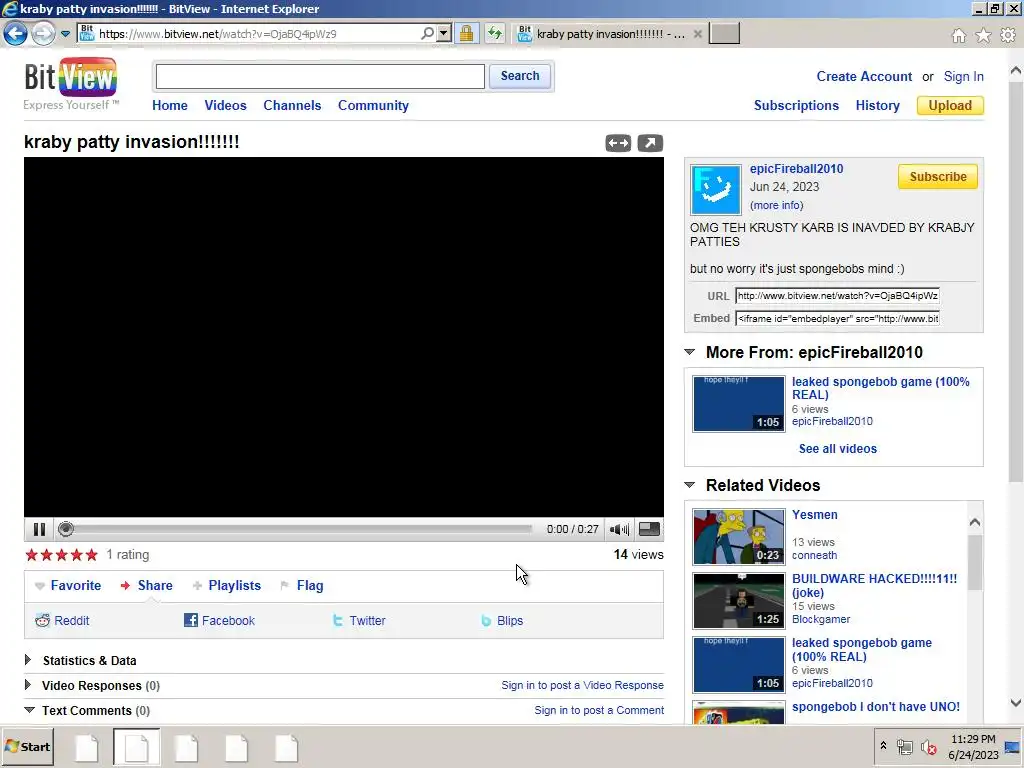Select the video URL field
This screenshot has height=768, width=1024.
tap(837, 295)
